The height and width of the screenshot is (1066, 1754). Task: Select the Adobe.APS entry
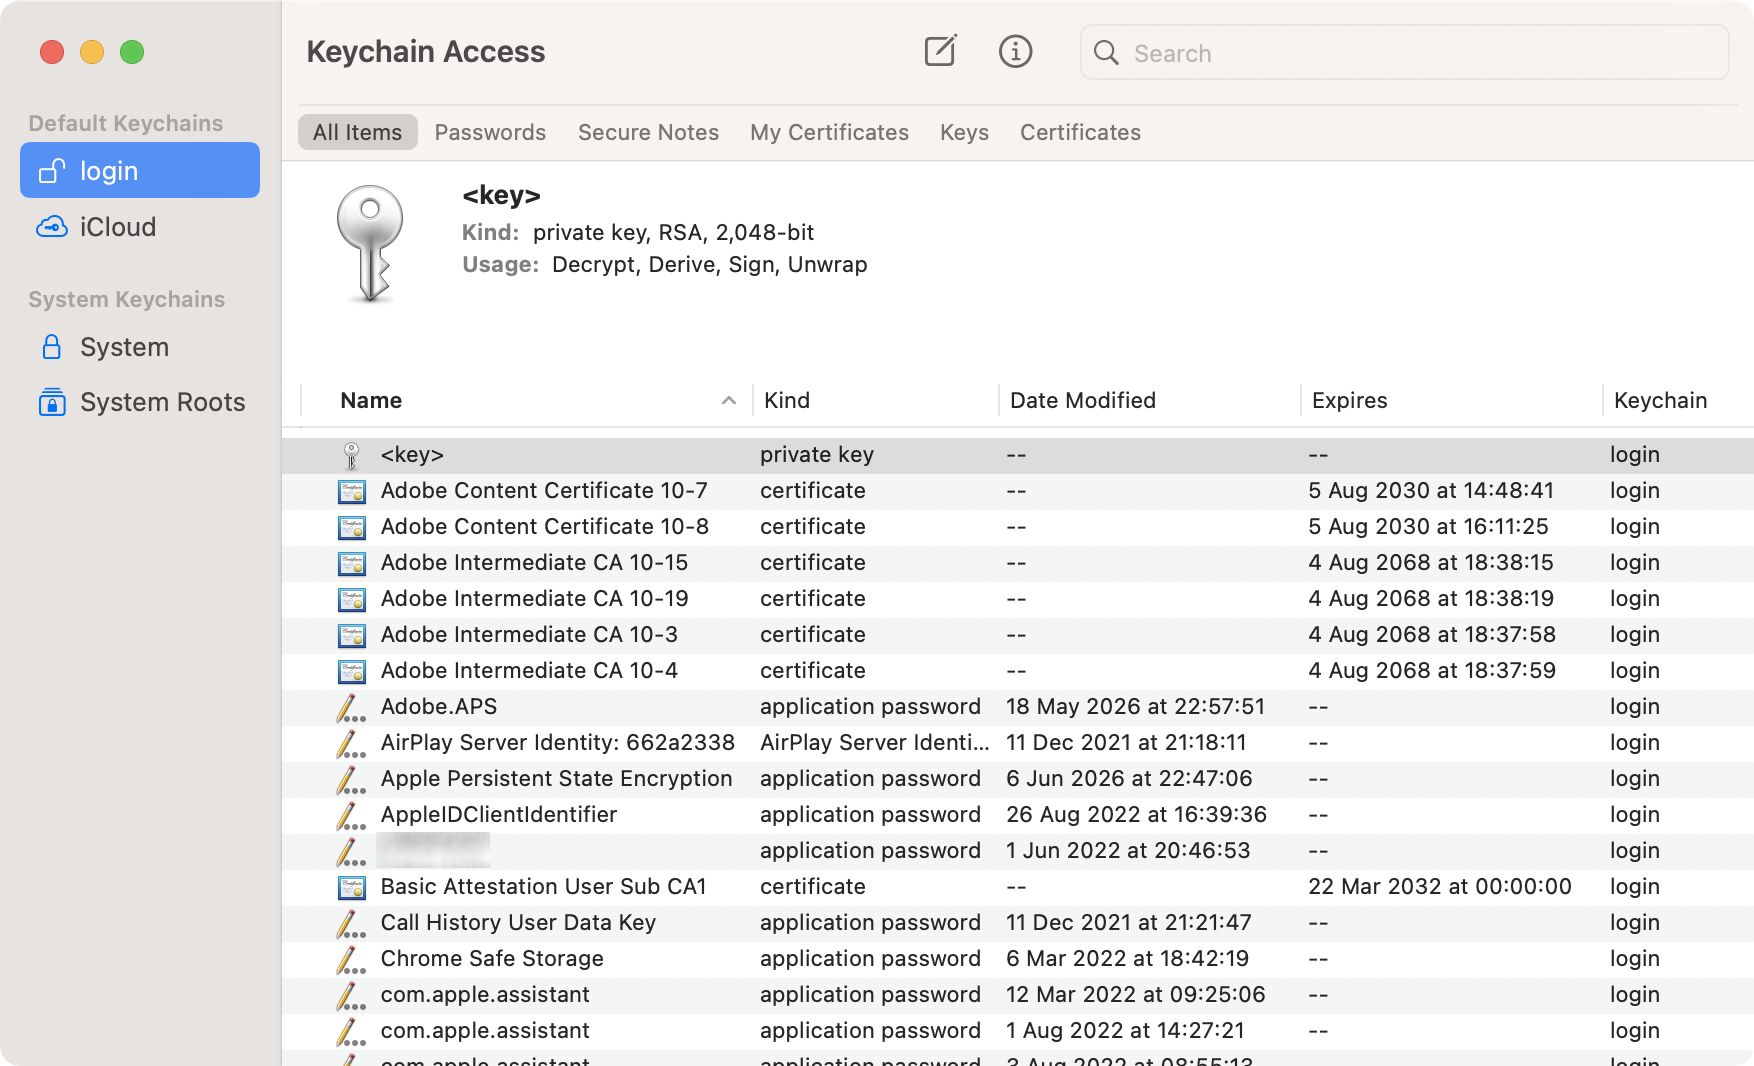1018,707
